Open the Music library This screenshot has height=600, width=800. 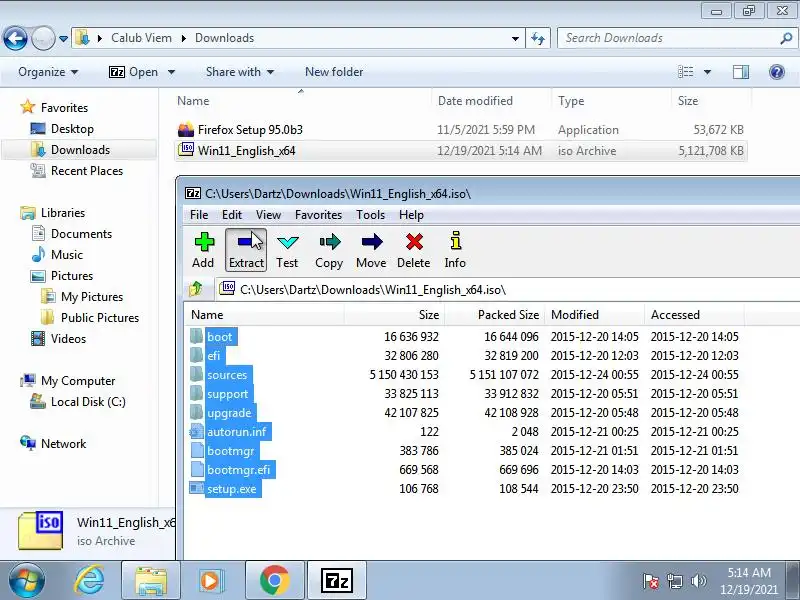click(x=66, y=255)
